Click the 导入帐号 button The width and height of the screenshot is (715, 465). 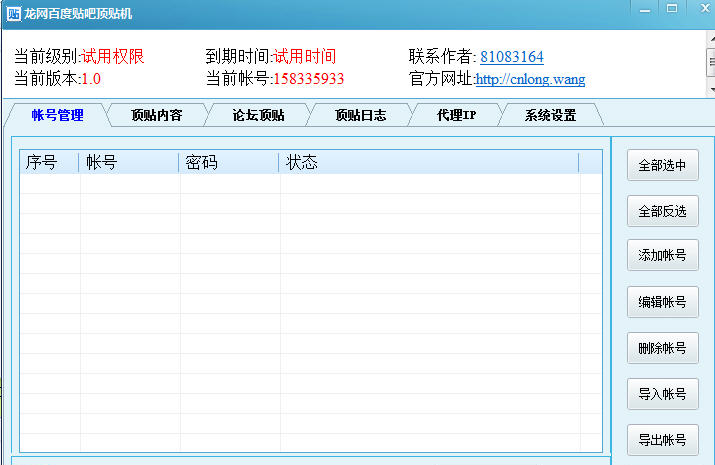click(x=663, y=394)
